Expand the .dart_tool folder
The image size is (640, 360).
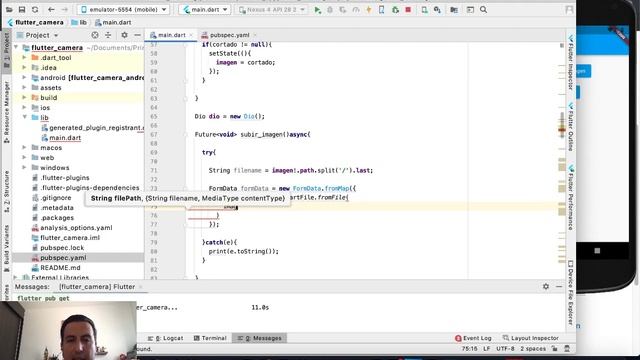pos(24,58)
